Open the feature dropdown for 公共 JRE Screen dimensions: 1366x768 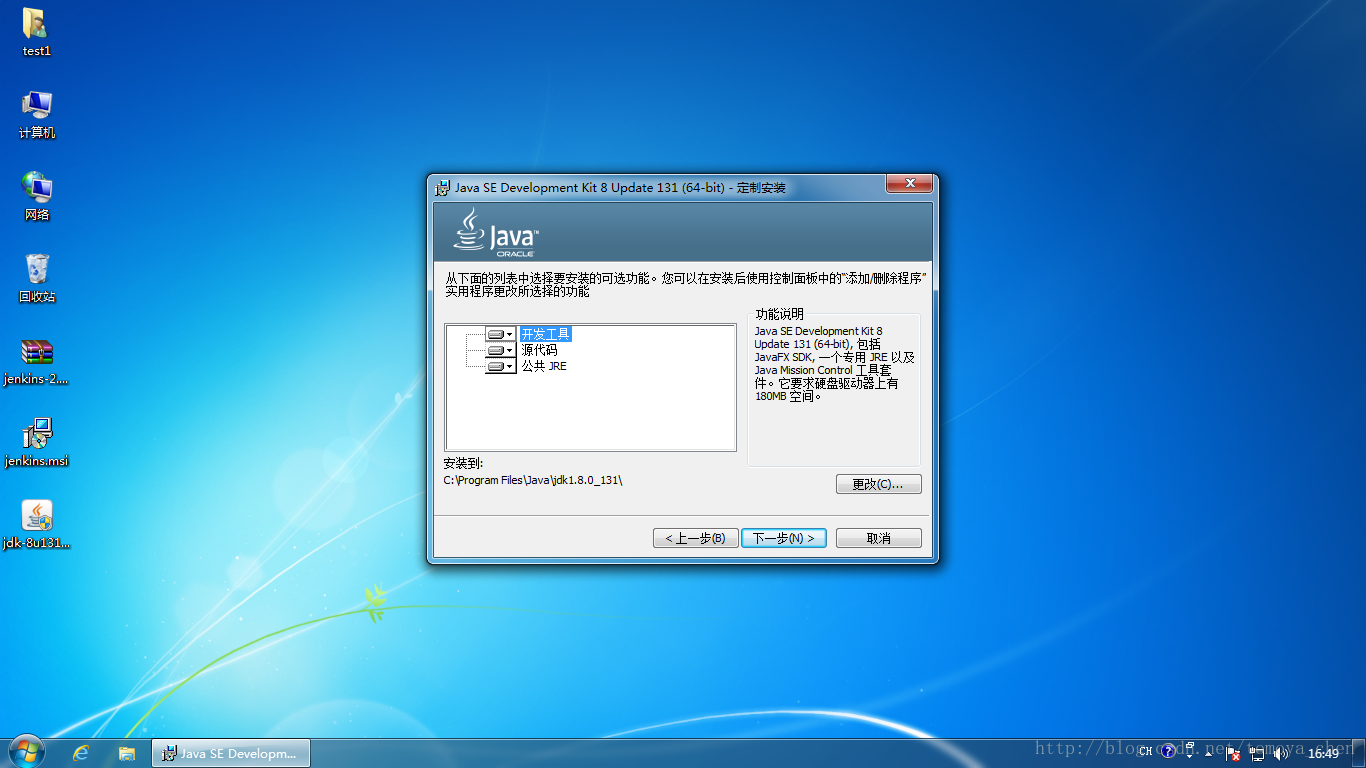[x=501, y=366]
